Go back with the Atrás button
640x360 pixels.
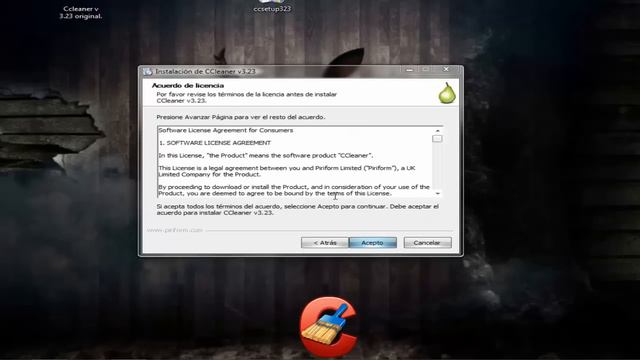[325, 242]
